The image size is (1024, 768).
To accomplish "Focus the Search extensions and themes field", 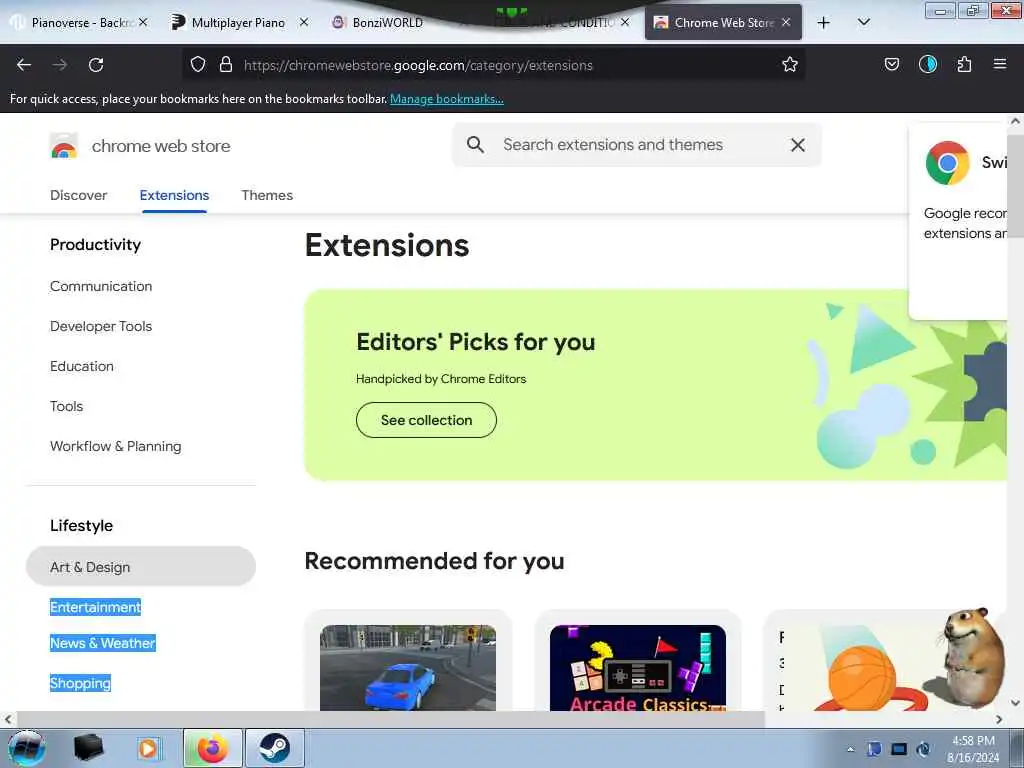I will pyautogui.click(x=637, y=145).
